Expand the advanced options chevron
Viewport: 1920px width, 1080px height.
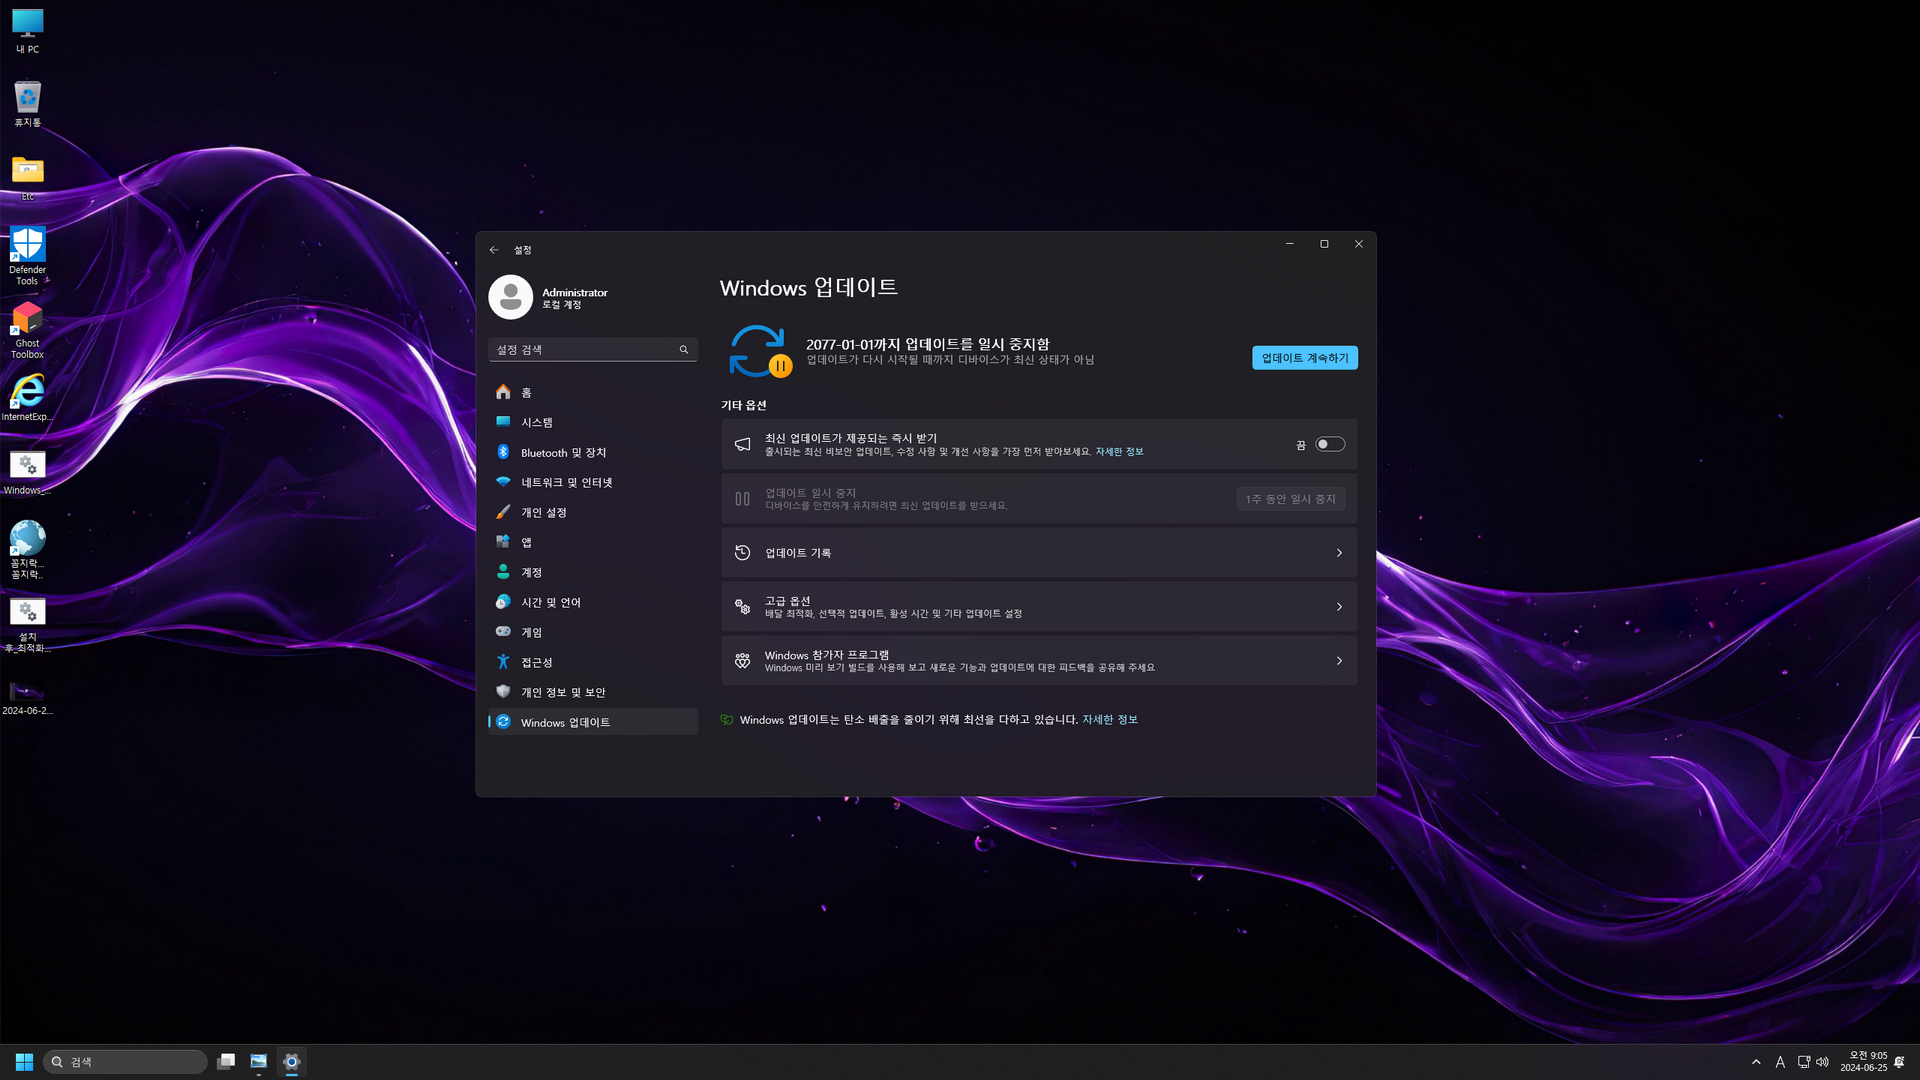1339,607
